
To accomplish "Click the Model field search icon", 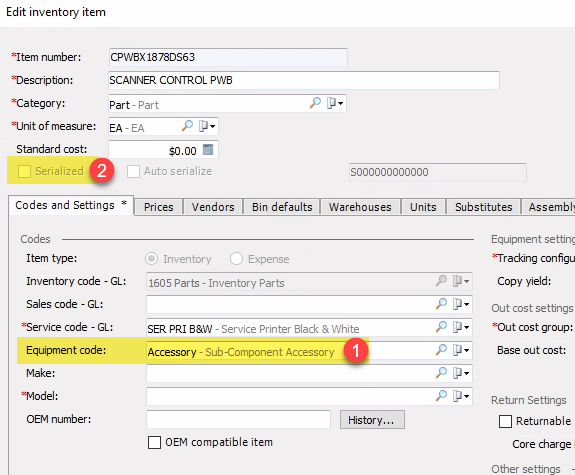I will 441,395.
